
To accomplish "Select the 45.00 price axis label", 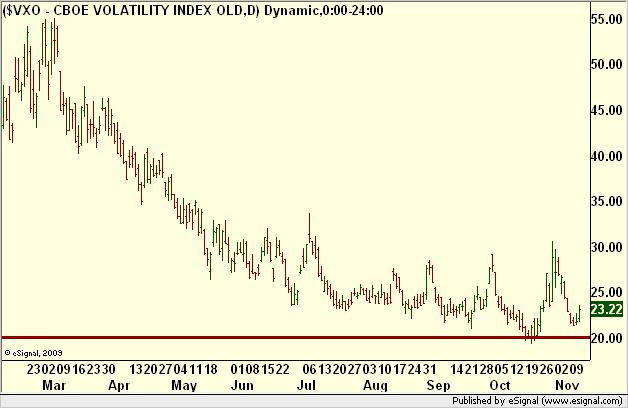I will pyautogui.click(x=607, y=110).
